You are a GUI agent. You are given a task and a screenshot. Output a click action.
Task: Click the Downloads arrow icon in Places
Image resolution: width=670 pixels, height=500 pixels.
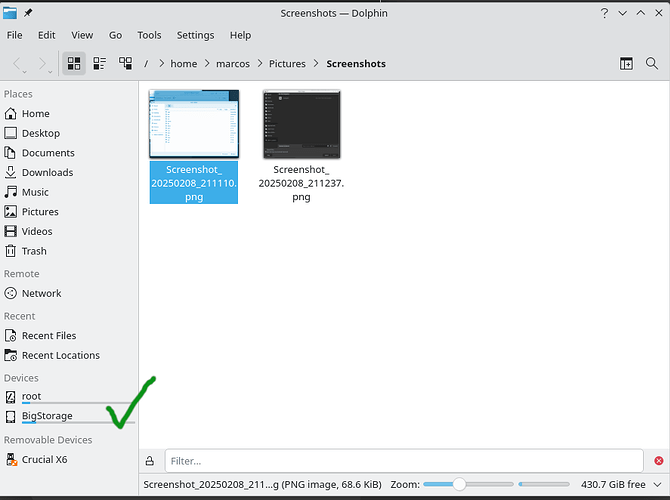click(x=11, y=172)
